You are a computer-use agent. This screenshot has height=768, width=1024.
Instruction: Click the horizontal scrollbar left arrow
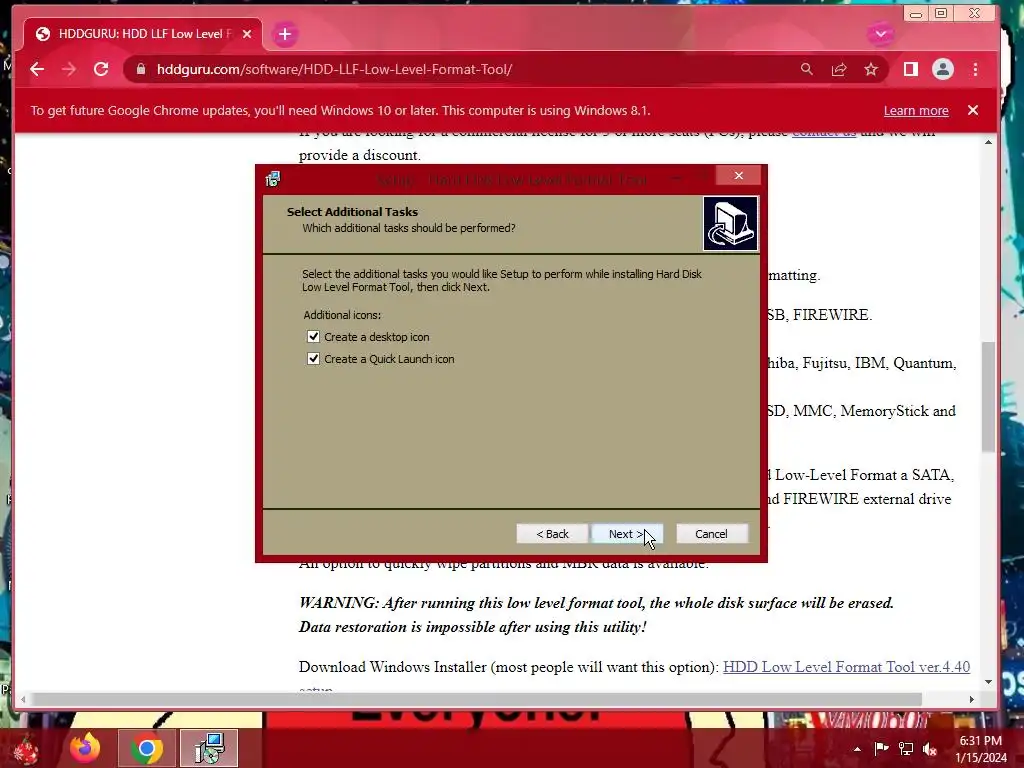(24, 699)
